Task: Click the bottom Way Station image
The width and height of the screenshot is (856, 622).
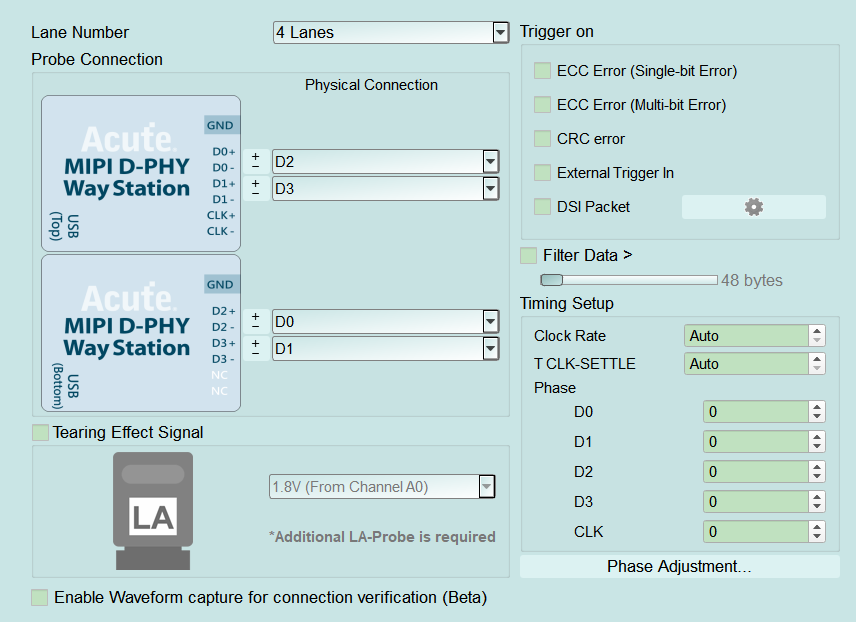Action: (x=141, y=333)
